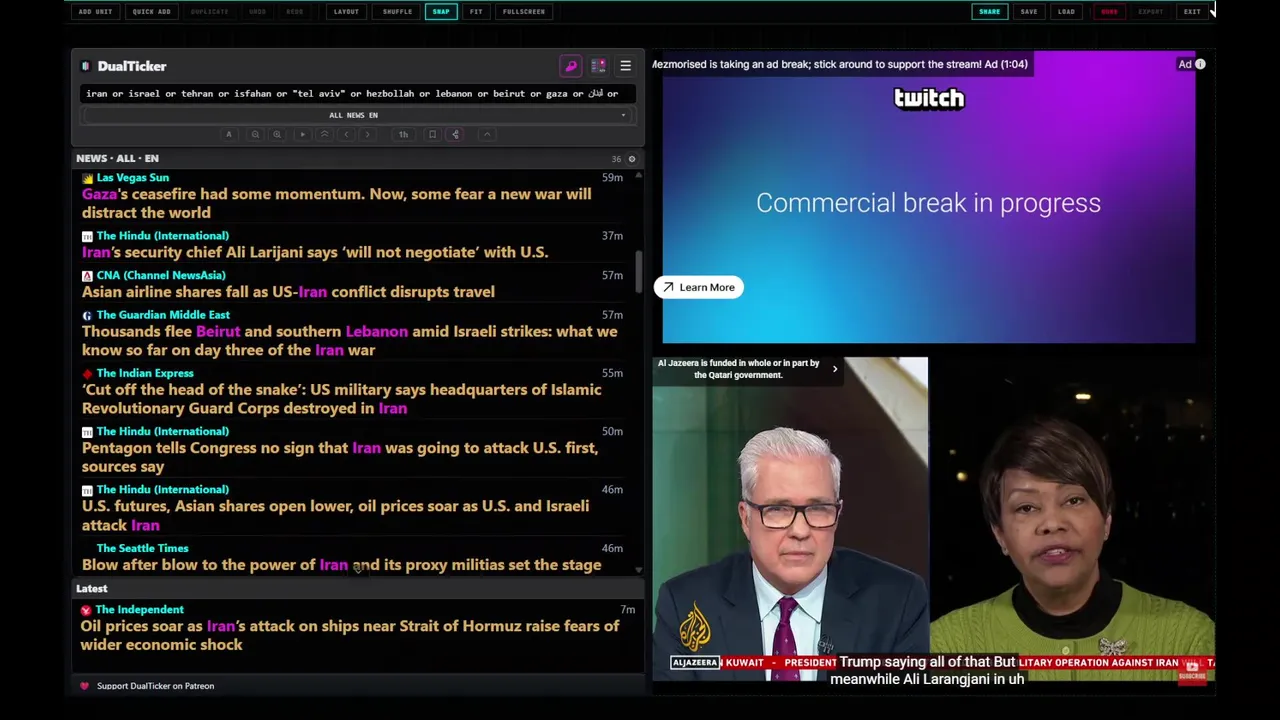The width and height of the screenshot is (1280, 720).
Task: Open 'Cut off the head of the snake' headline
Action: (x=341, y=399)
